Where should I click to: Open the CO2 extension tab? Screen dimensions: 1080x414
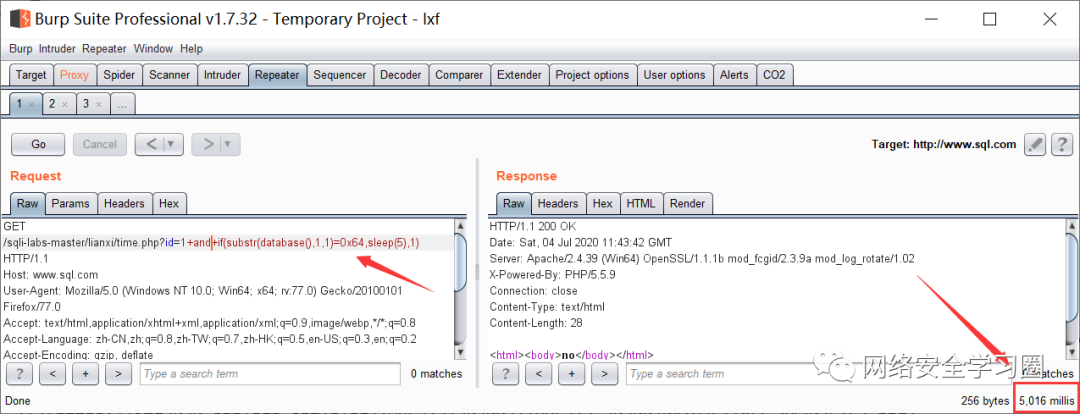[x=774, y=75]
